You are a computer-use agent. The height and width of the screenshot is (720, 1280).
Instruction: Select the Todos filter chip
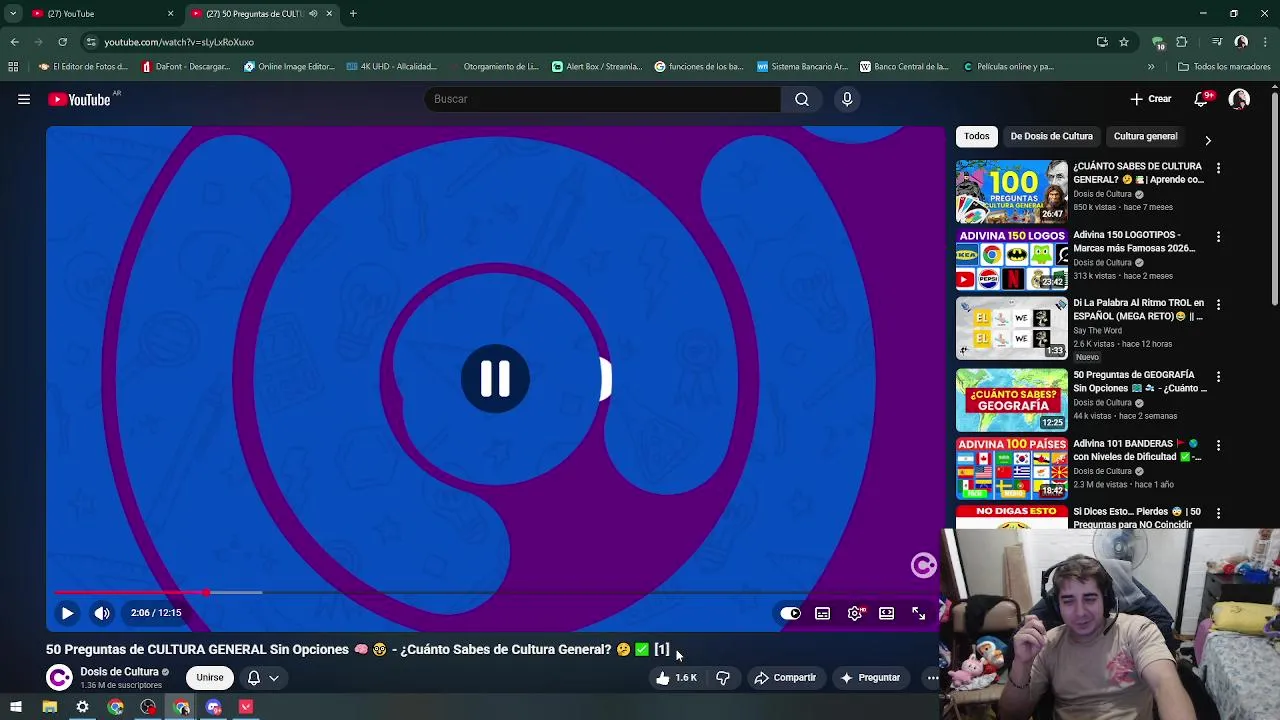pos(977,136)
